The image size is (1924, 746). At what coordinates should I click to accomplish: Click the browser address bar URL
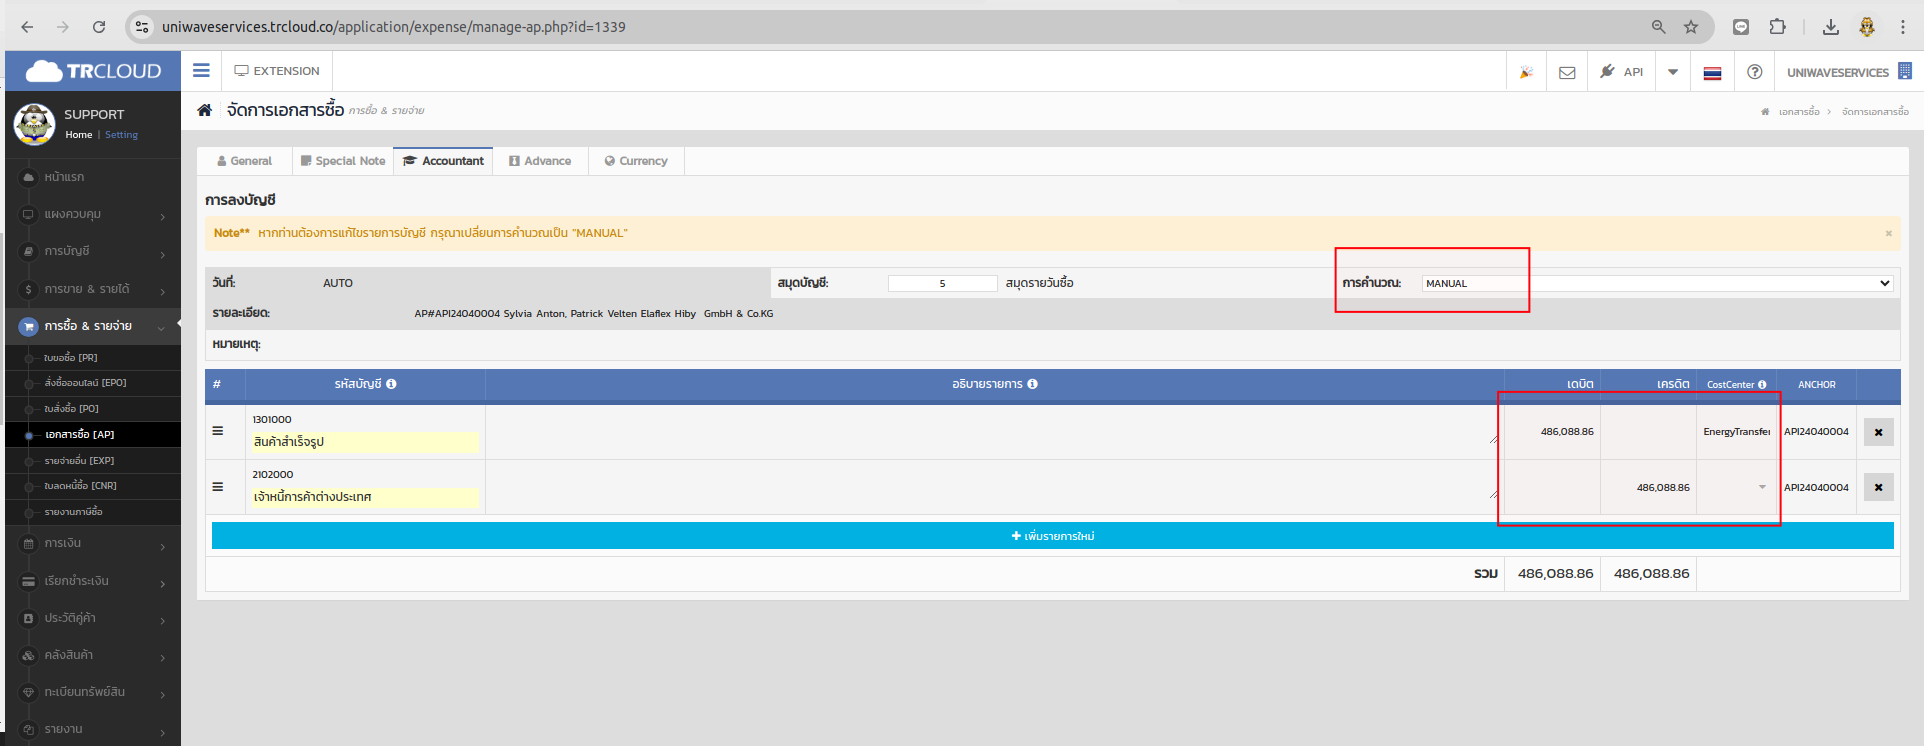tap(394, 27)
